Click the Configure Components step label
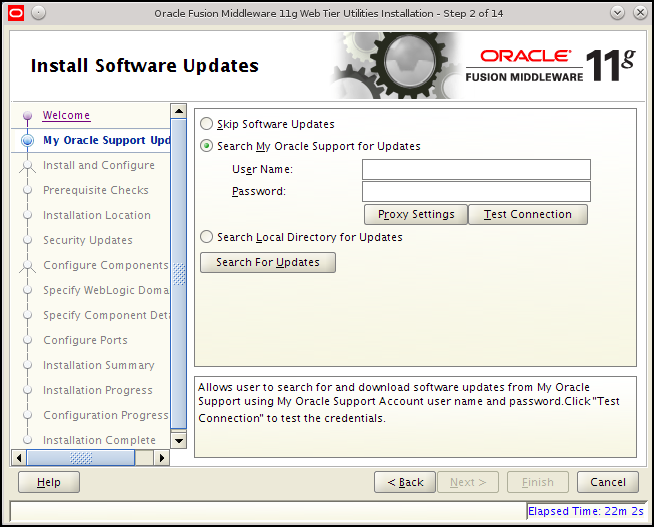 pos(106,265)
